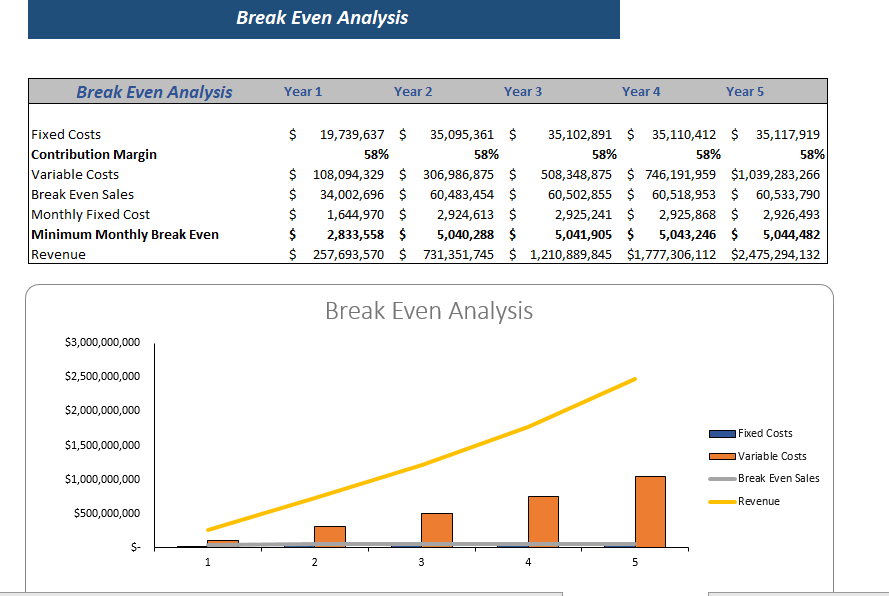Select the Year 5 column header

[x=745, y=91]
